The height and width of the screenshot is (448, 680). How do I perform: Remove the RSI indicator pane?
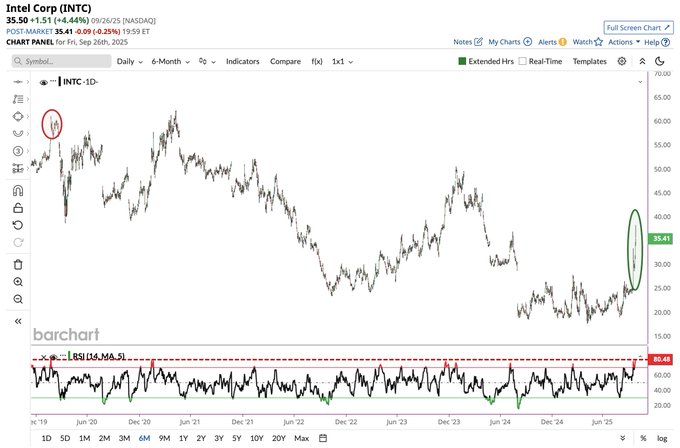pyautogui.click(x=43, y=356)
